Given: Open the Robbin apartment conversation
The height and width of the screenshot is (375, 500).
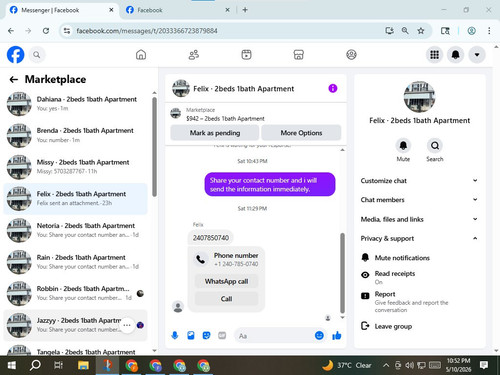Looking at the screenshot, I should [75, 293].
